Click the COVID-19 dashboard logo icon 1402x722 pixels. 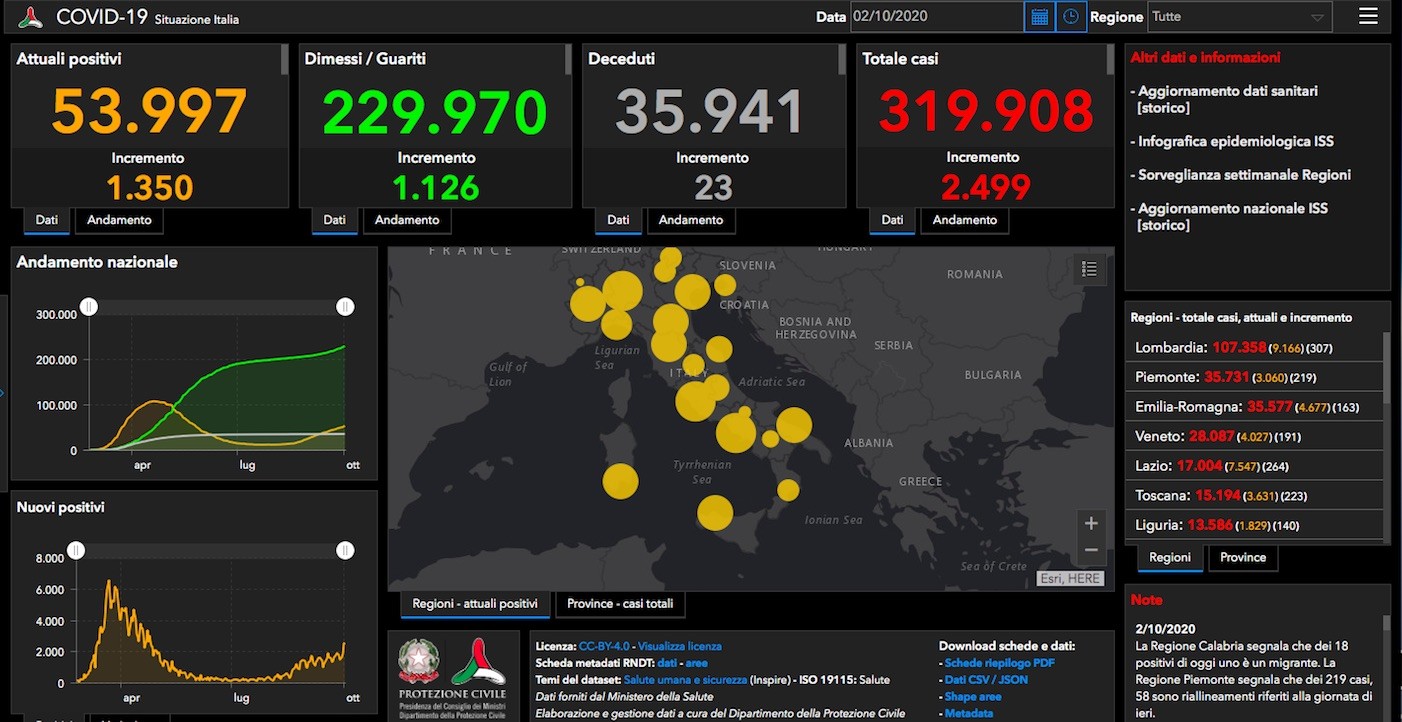coord(31,17)
